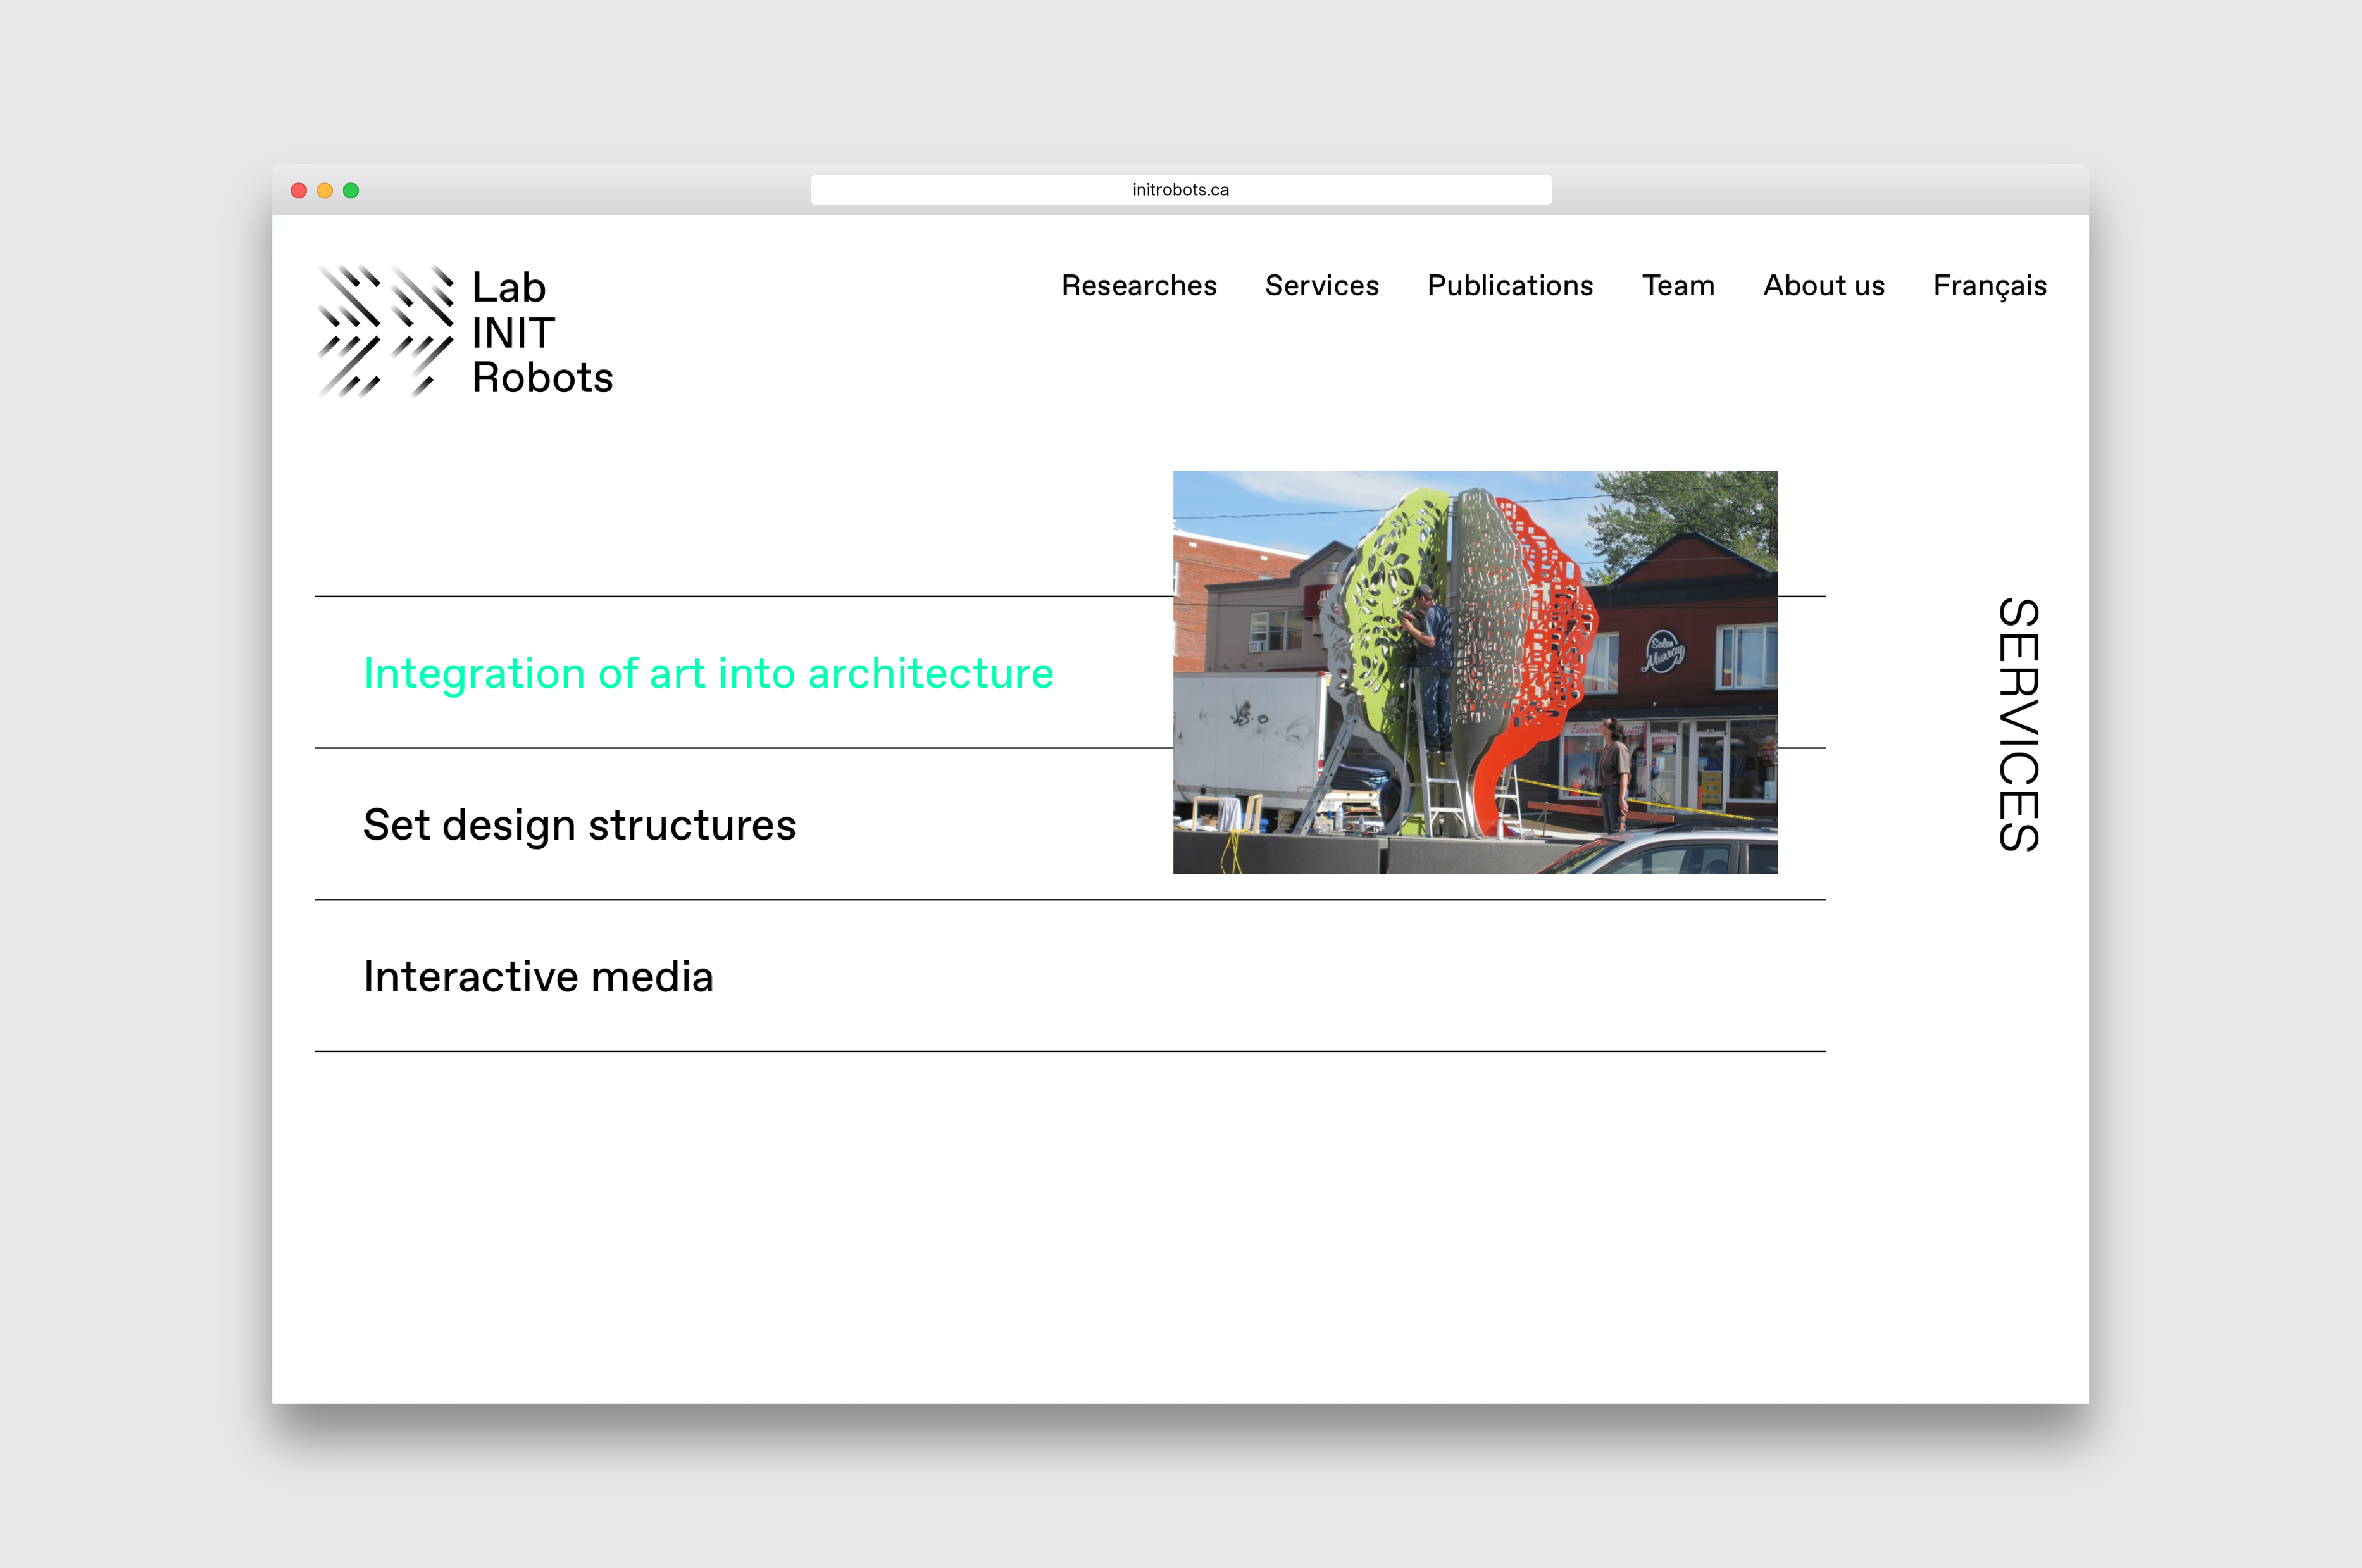Image resolution: width=2362 pixels, height=1568 pixels.
Task: Open Integration of art into architecture
Action: coord(708,674)
